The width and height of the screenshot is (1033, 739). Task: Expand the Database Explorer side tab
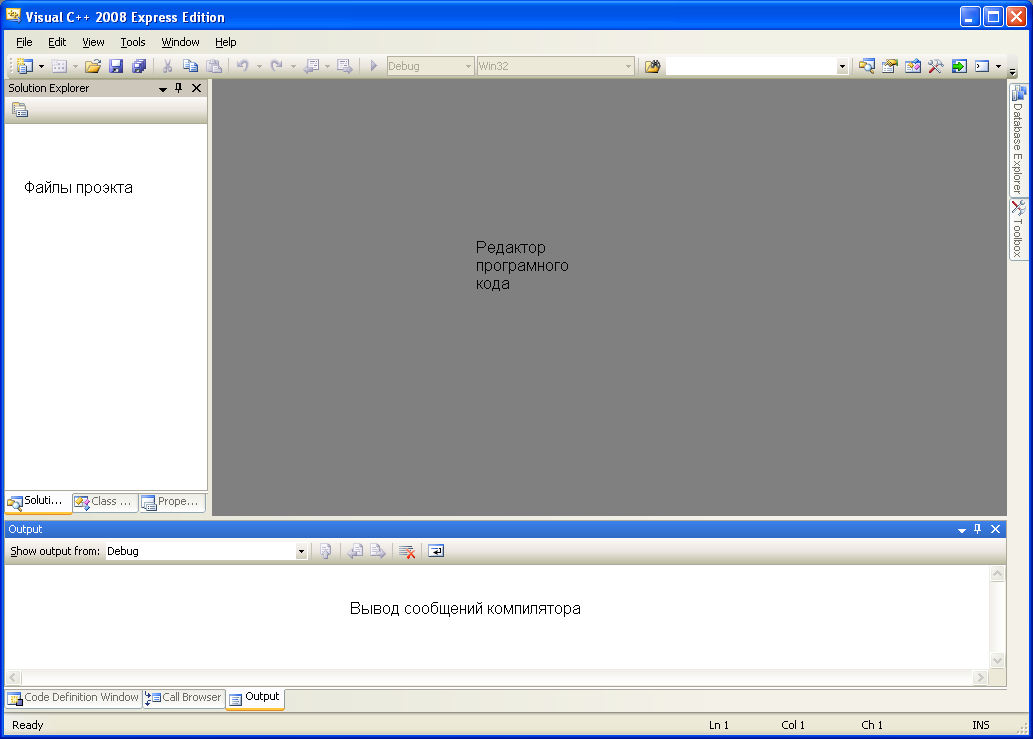(1018, 139)
